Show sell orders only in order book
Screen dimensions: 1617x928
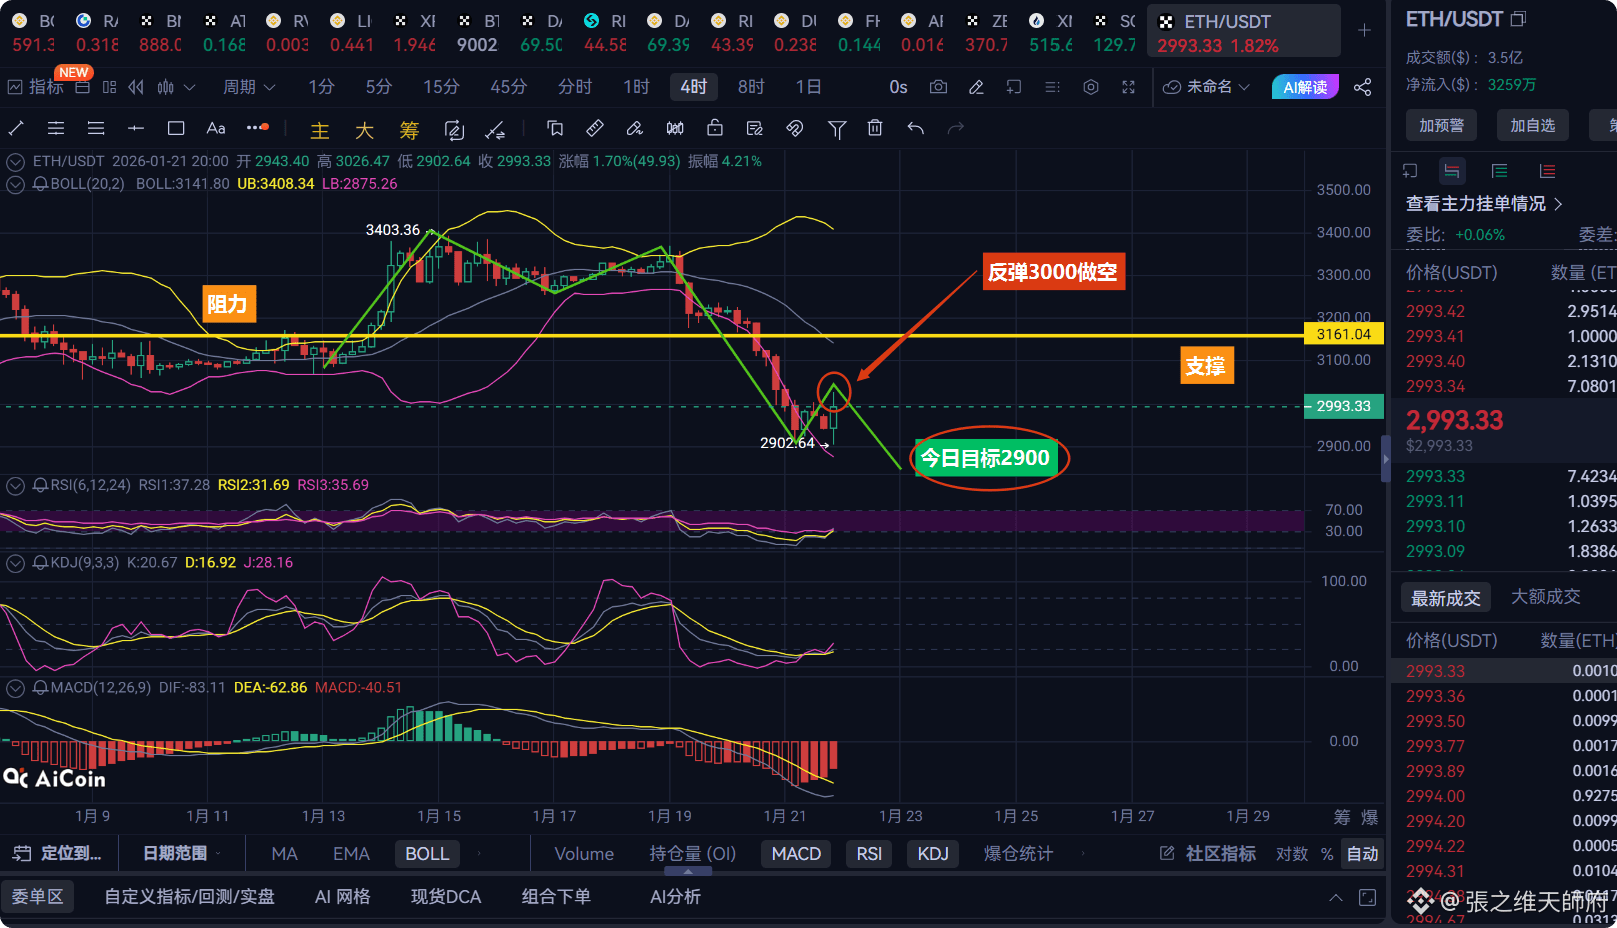point(1547,171)
